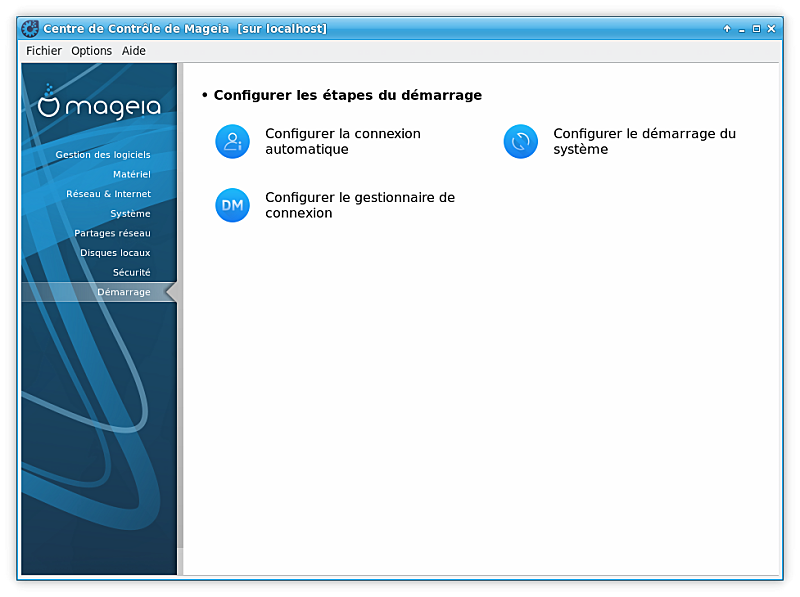Viewport: 800px width, 597px height.
Task: Go to Réseau & Internet section
Action: point(108,194)
